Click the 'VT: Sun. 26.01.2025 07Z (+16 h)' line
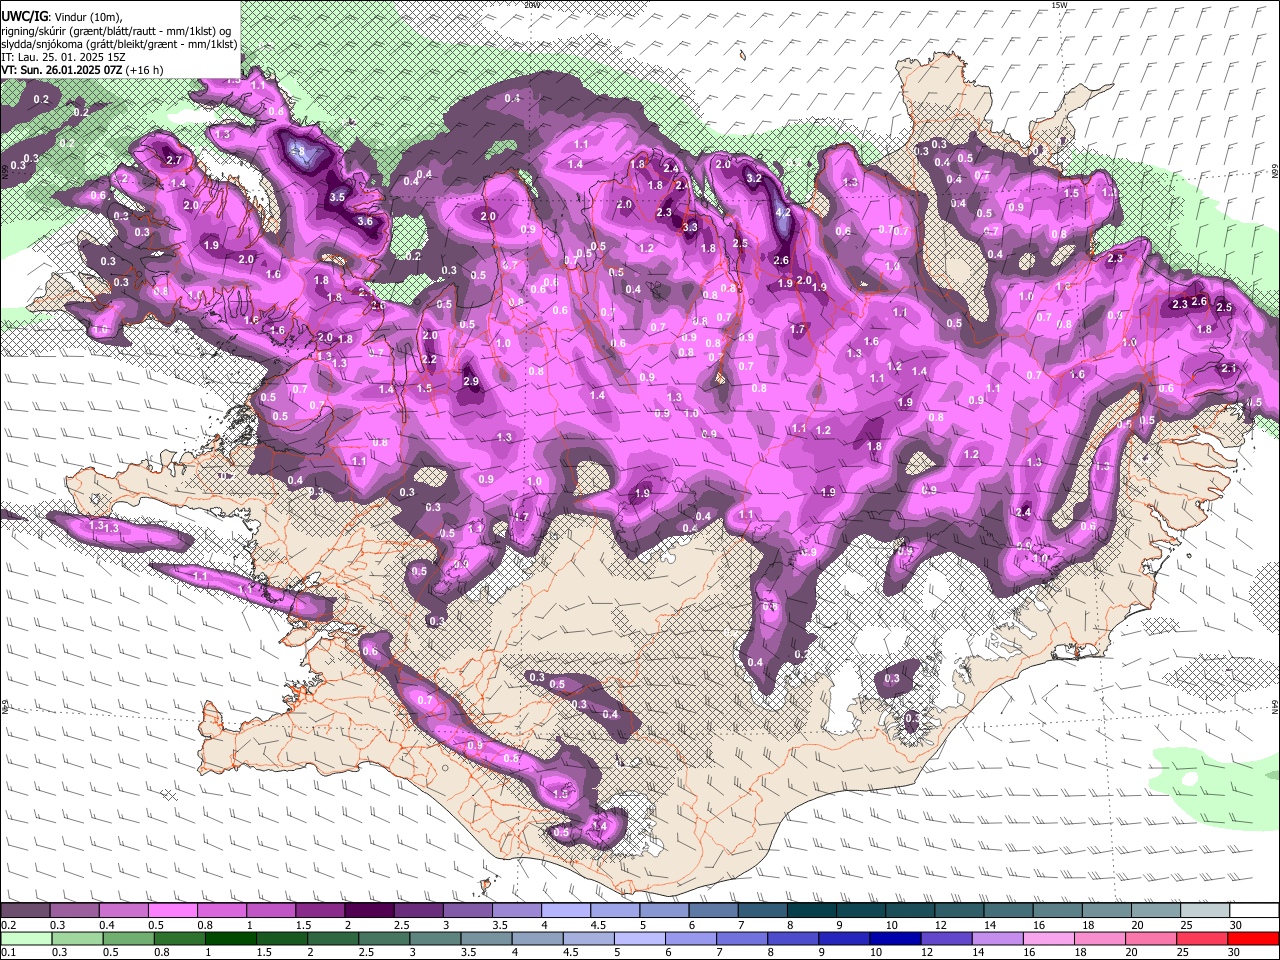 (x=82, y=70)
